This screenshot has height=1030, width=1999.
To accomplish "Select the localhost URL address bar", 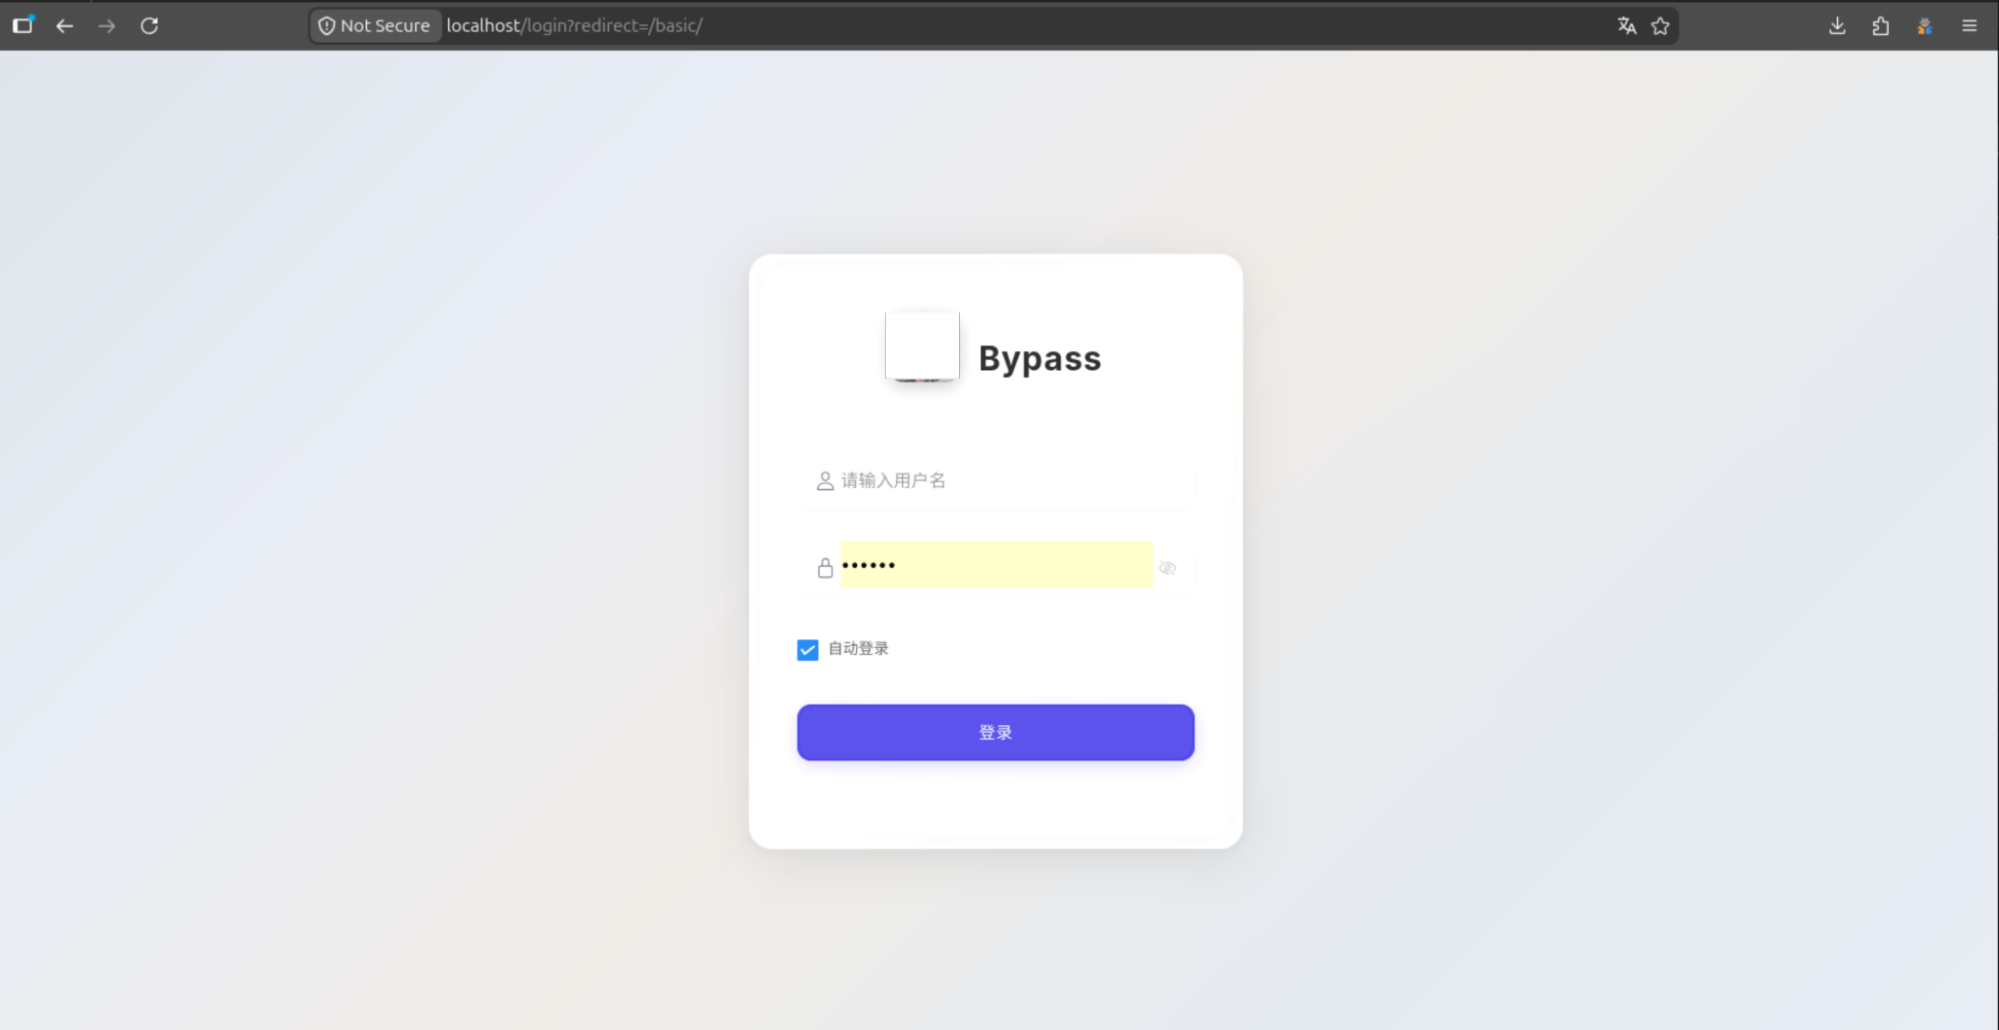I will 1025,26.
